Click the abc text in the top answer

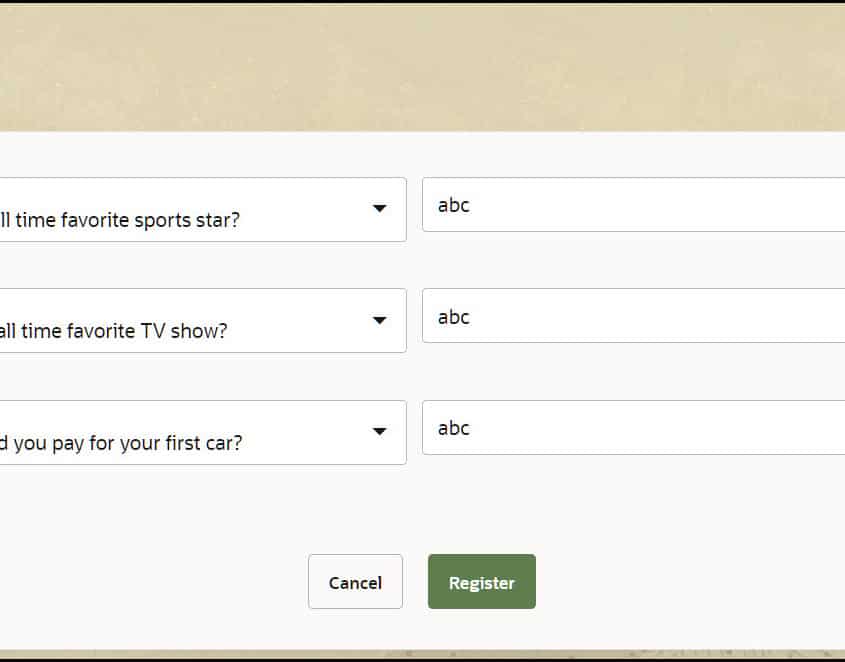452,205
